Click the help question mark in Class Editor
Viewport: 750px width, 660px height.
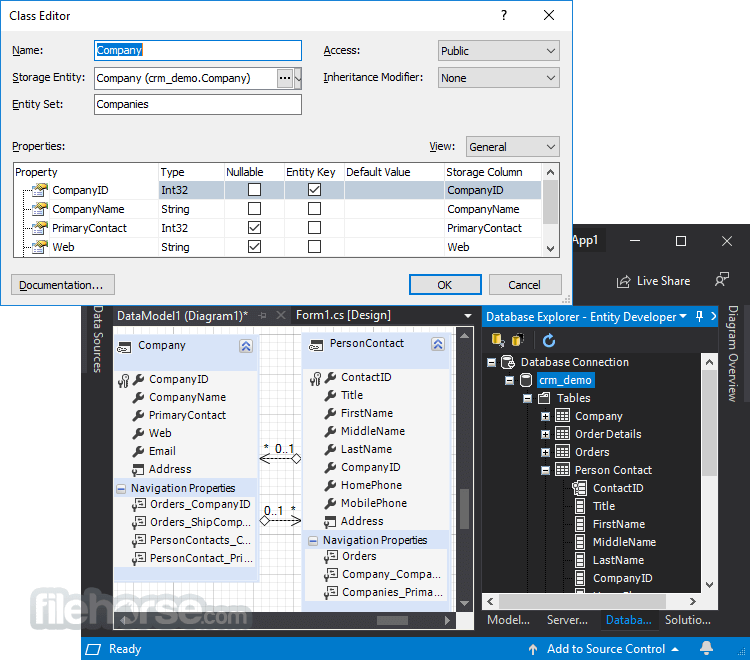pyautogui.click(x=504, y=15)
